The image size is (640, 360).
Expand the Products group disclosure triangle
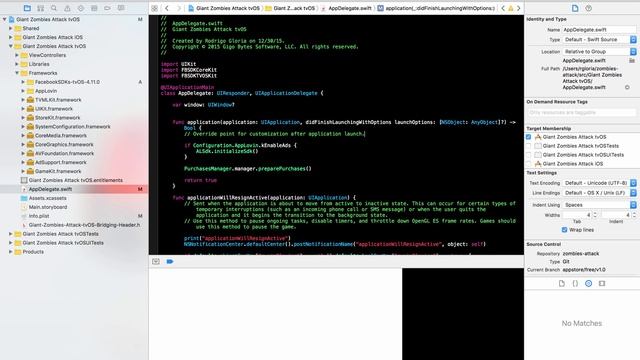pos(11,252)
